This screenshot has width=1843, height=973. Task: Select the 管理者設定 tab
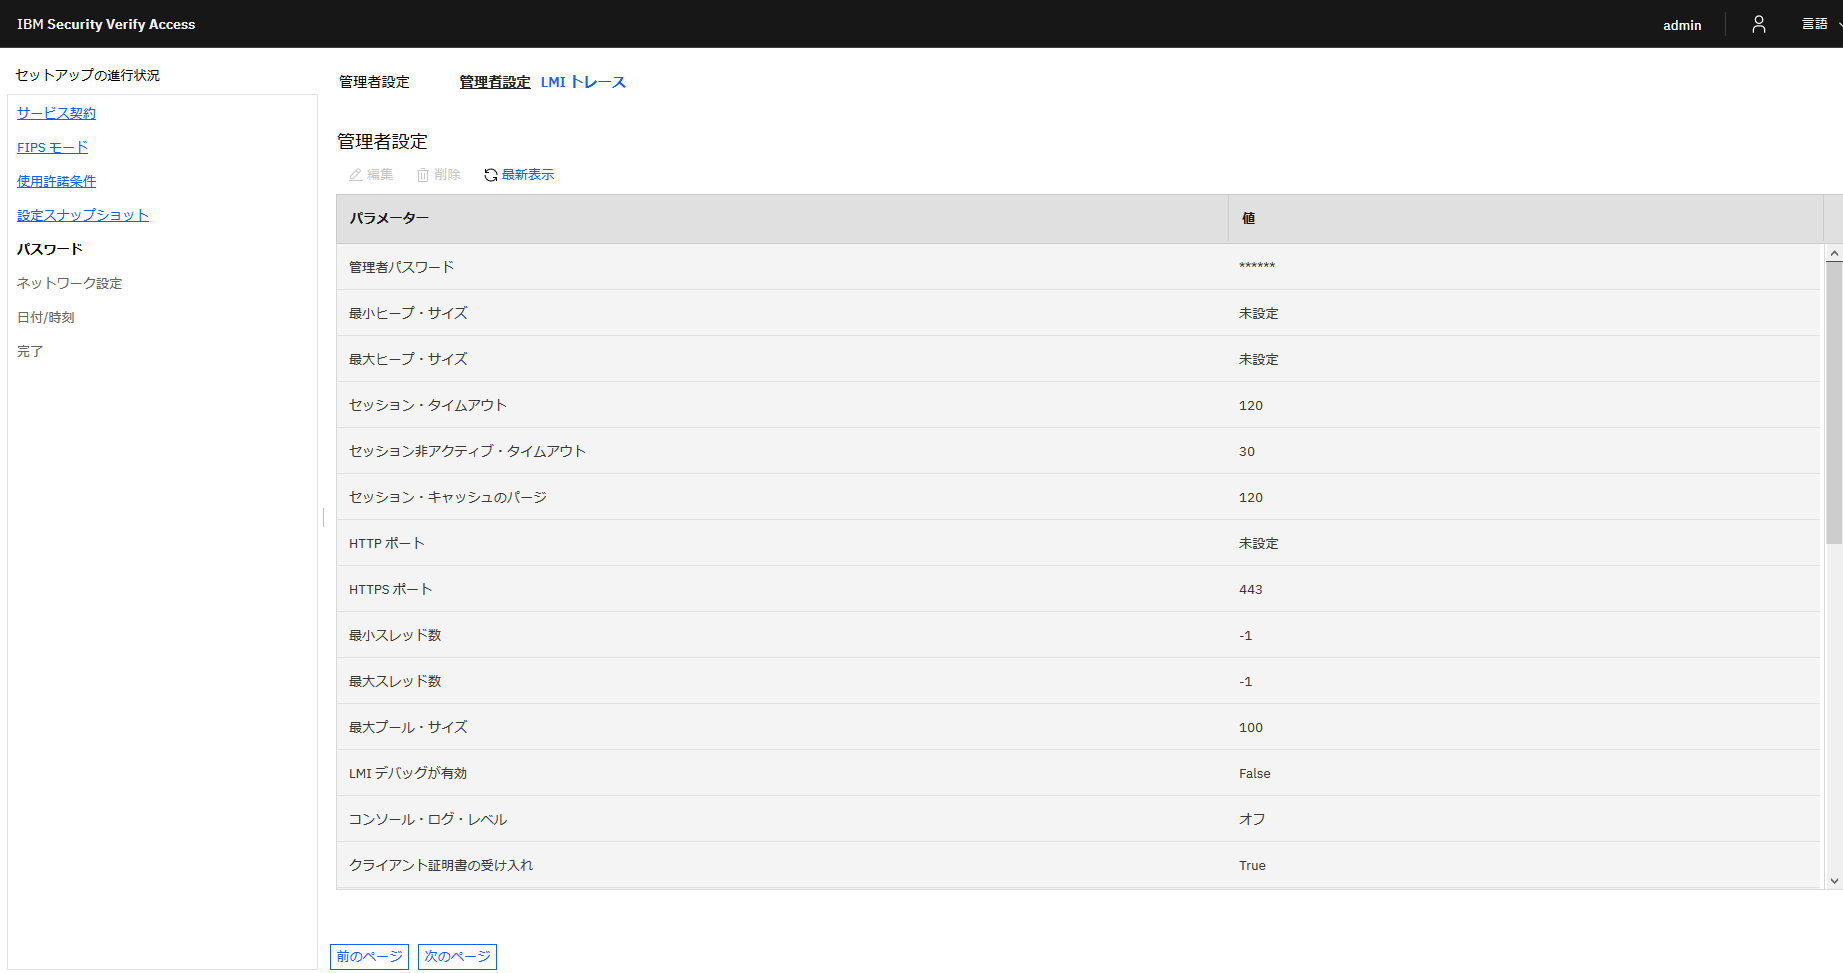point(495,82)
